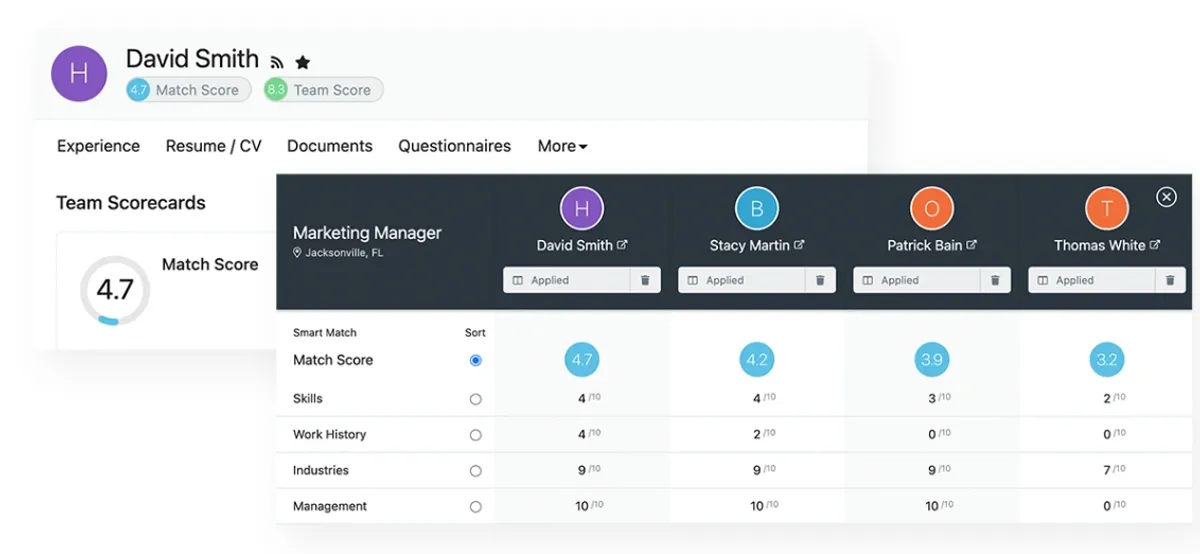Viewport: 1200px width, 554px height.
Task: Open the Experience tab
Action: tap(98, 146)
